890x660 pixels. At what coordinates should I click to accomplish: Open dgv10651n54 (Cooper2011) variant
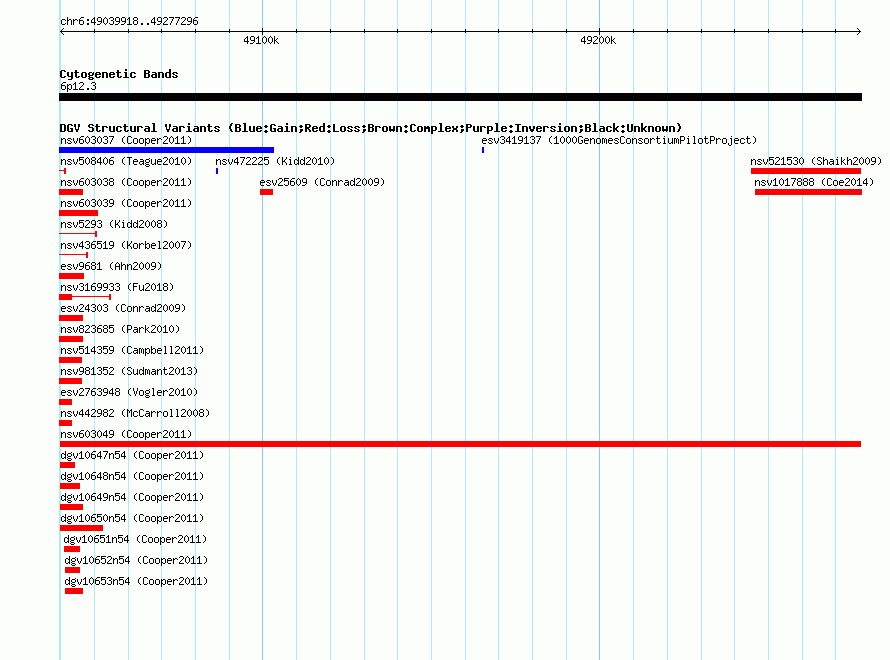(136, 539)
